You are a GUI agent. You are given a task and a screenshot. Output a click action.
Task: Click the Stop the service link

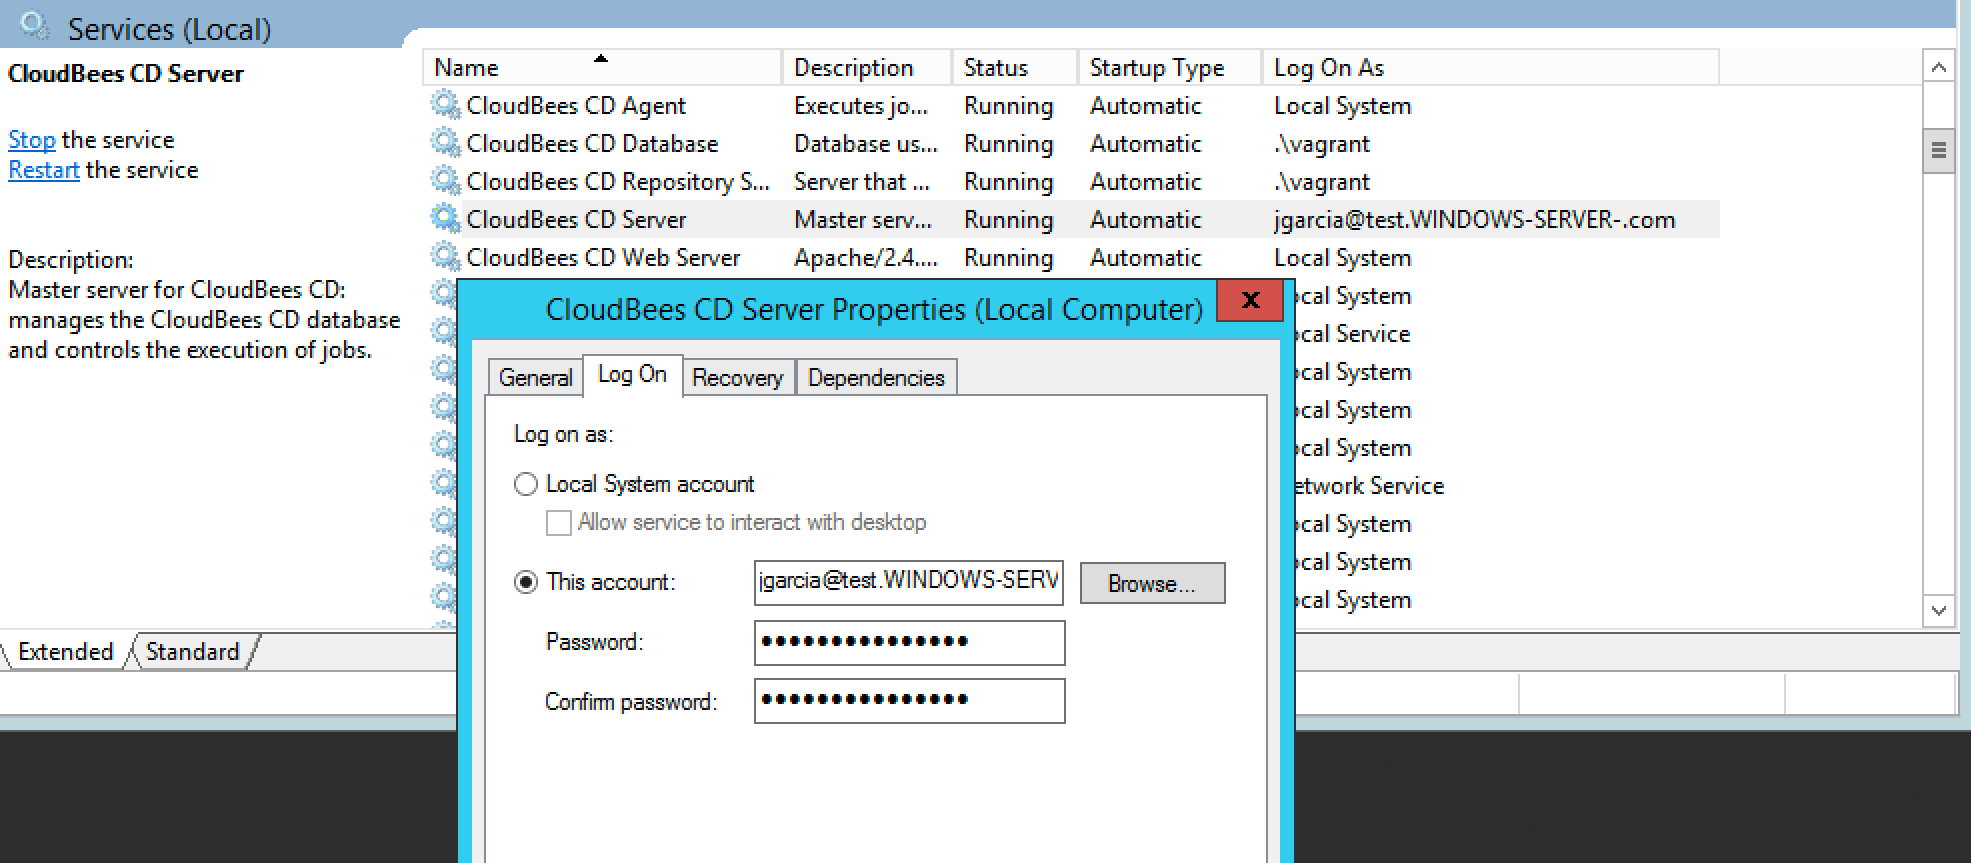32,140
